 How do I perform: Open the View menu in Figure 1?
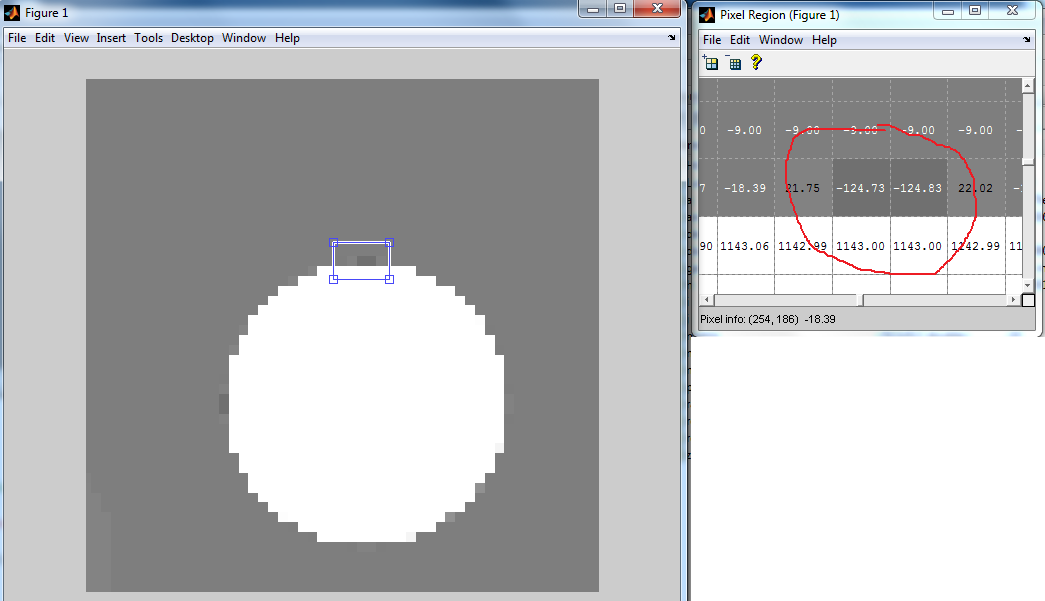click(76, 38)
